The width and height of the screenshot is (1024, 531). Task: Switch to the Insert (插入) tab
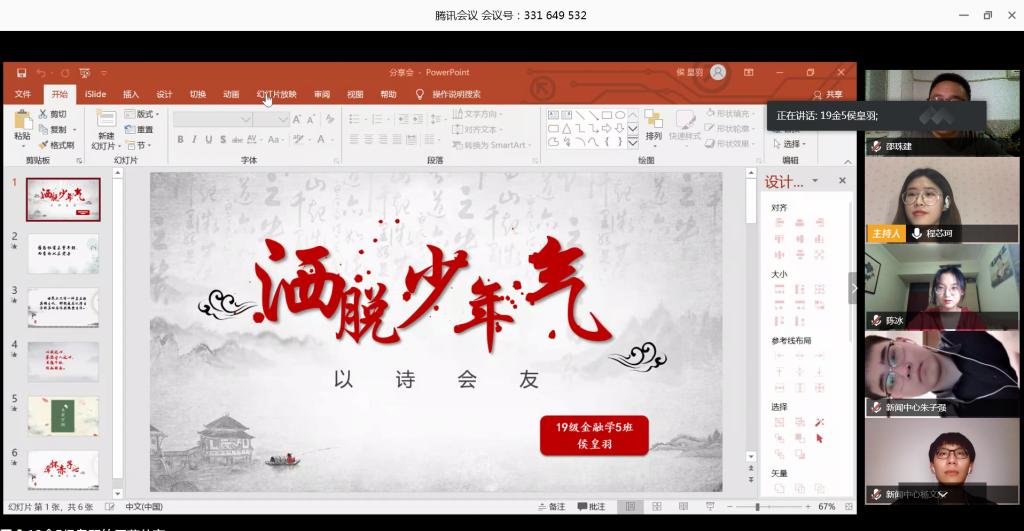tap(131, 94)
